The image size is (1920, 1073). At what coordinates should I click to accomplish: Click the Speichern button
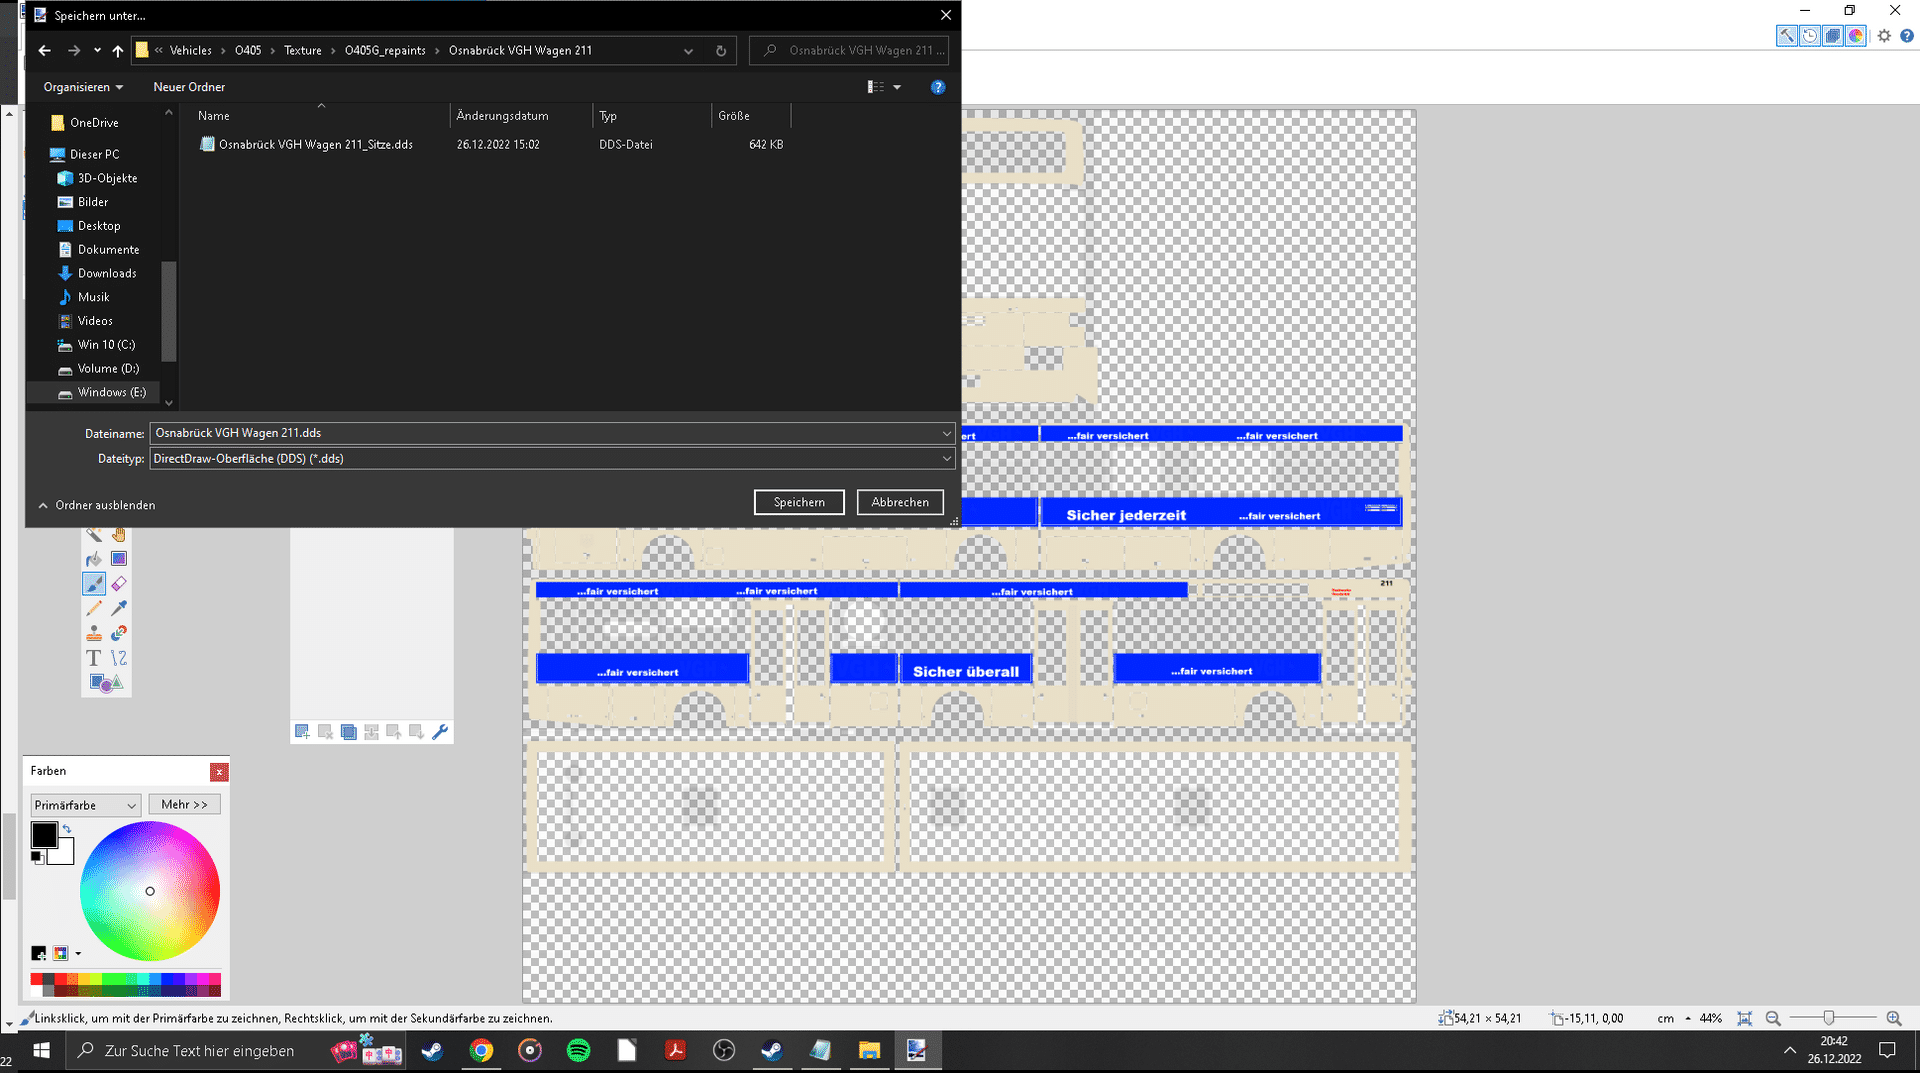(x=798, y=502)
